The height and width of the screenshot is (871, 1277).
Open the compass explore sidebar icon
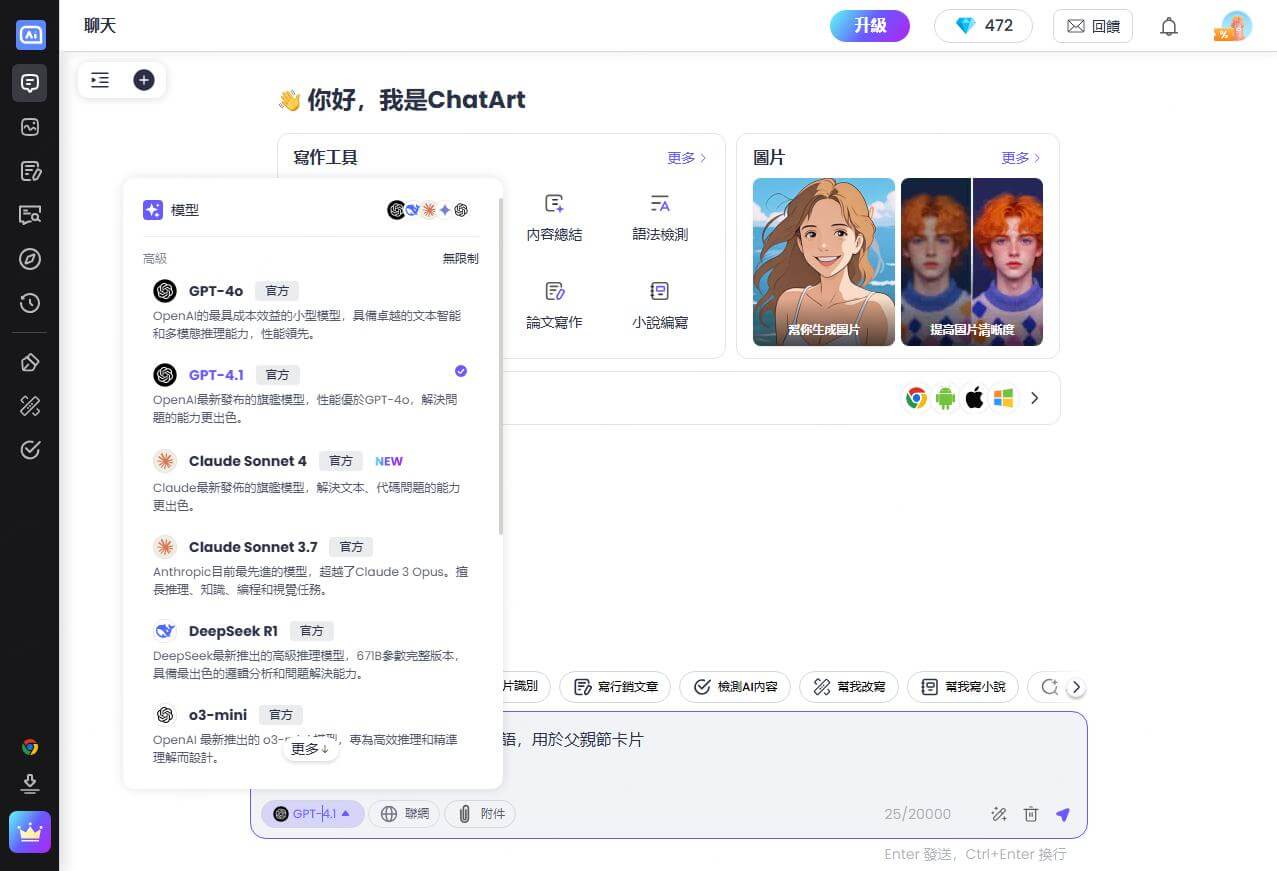pyautogui.click(x=30, y=259)
